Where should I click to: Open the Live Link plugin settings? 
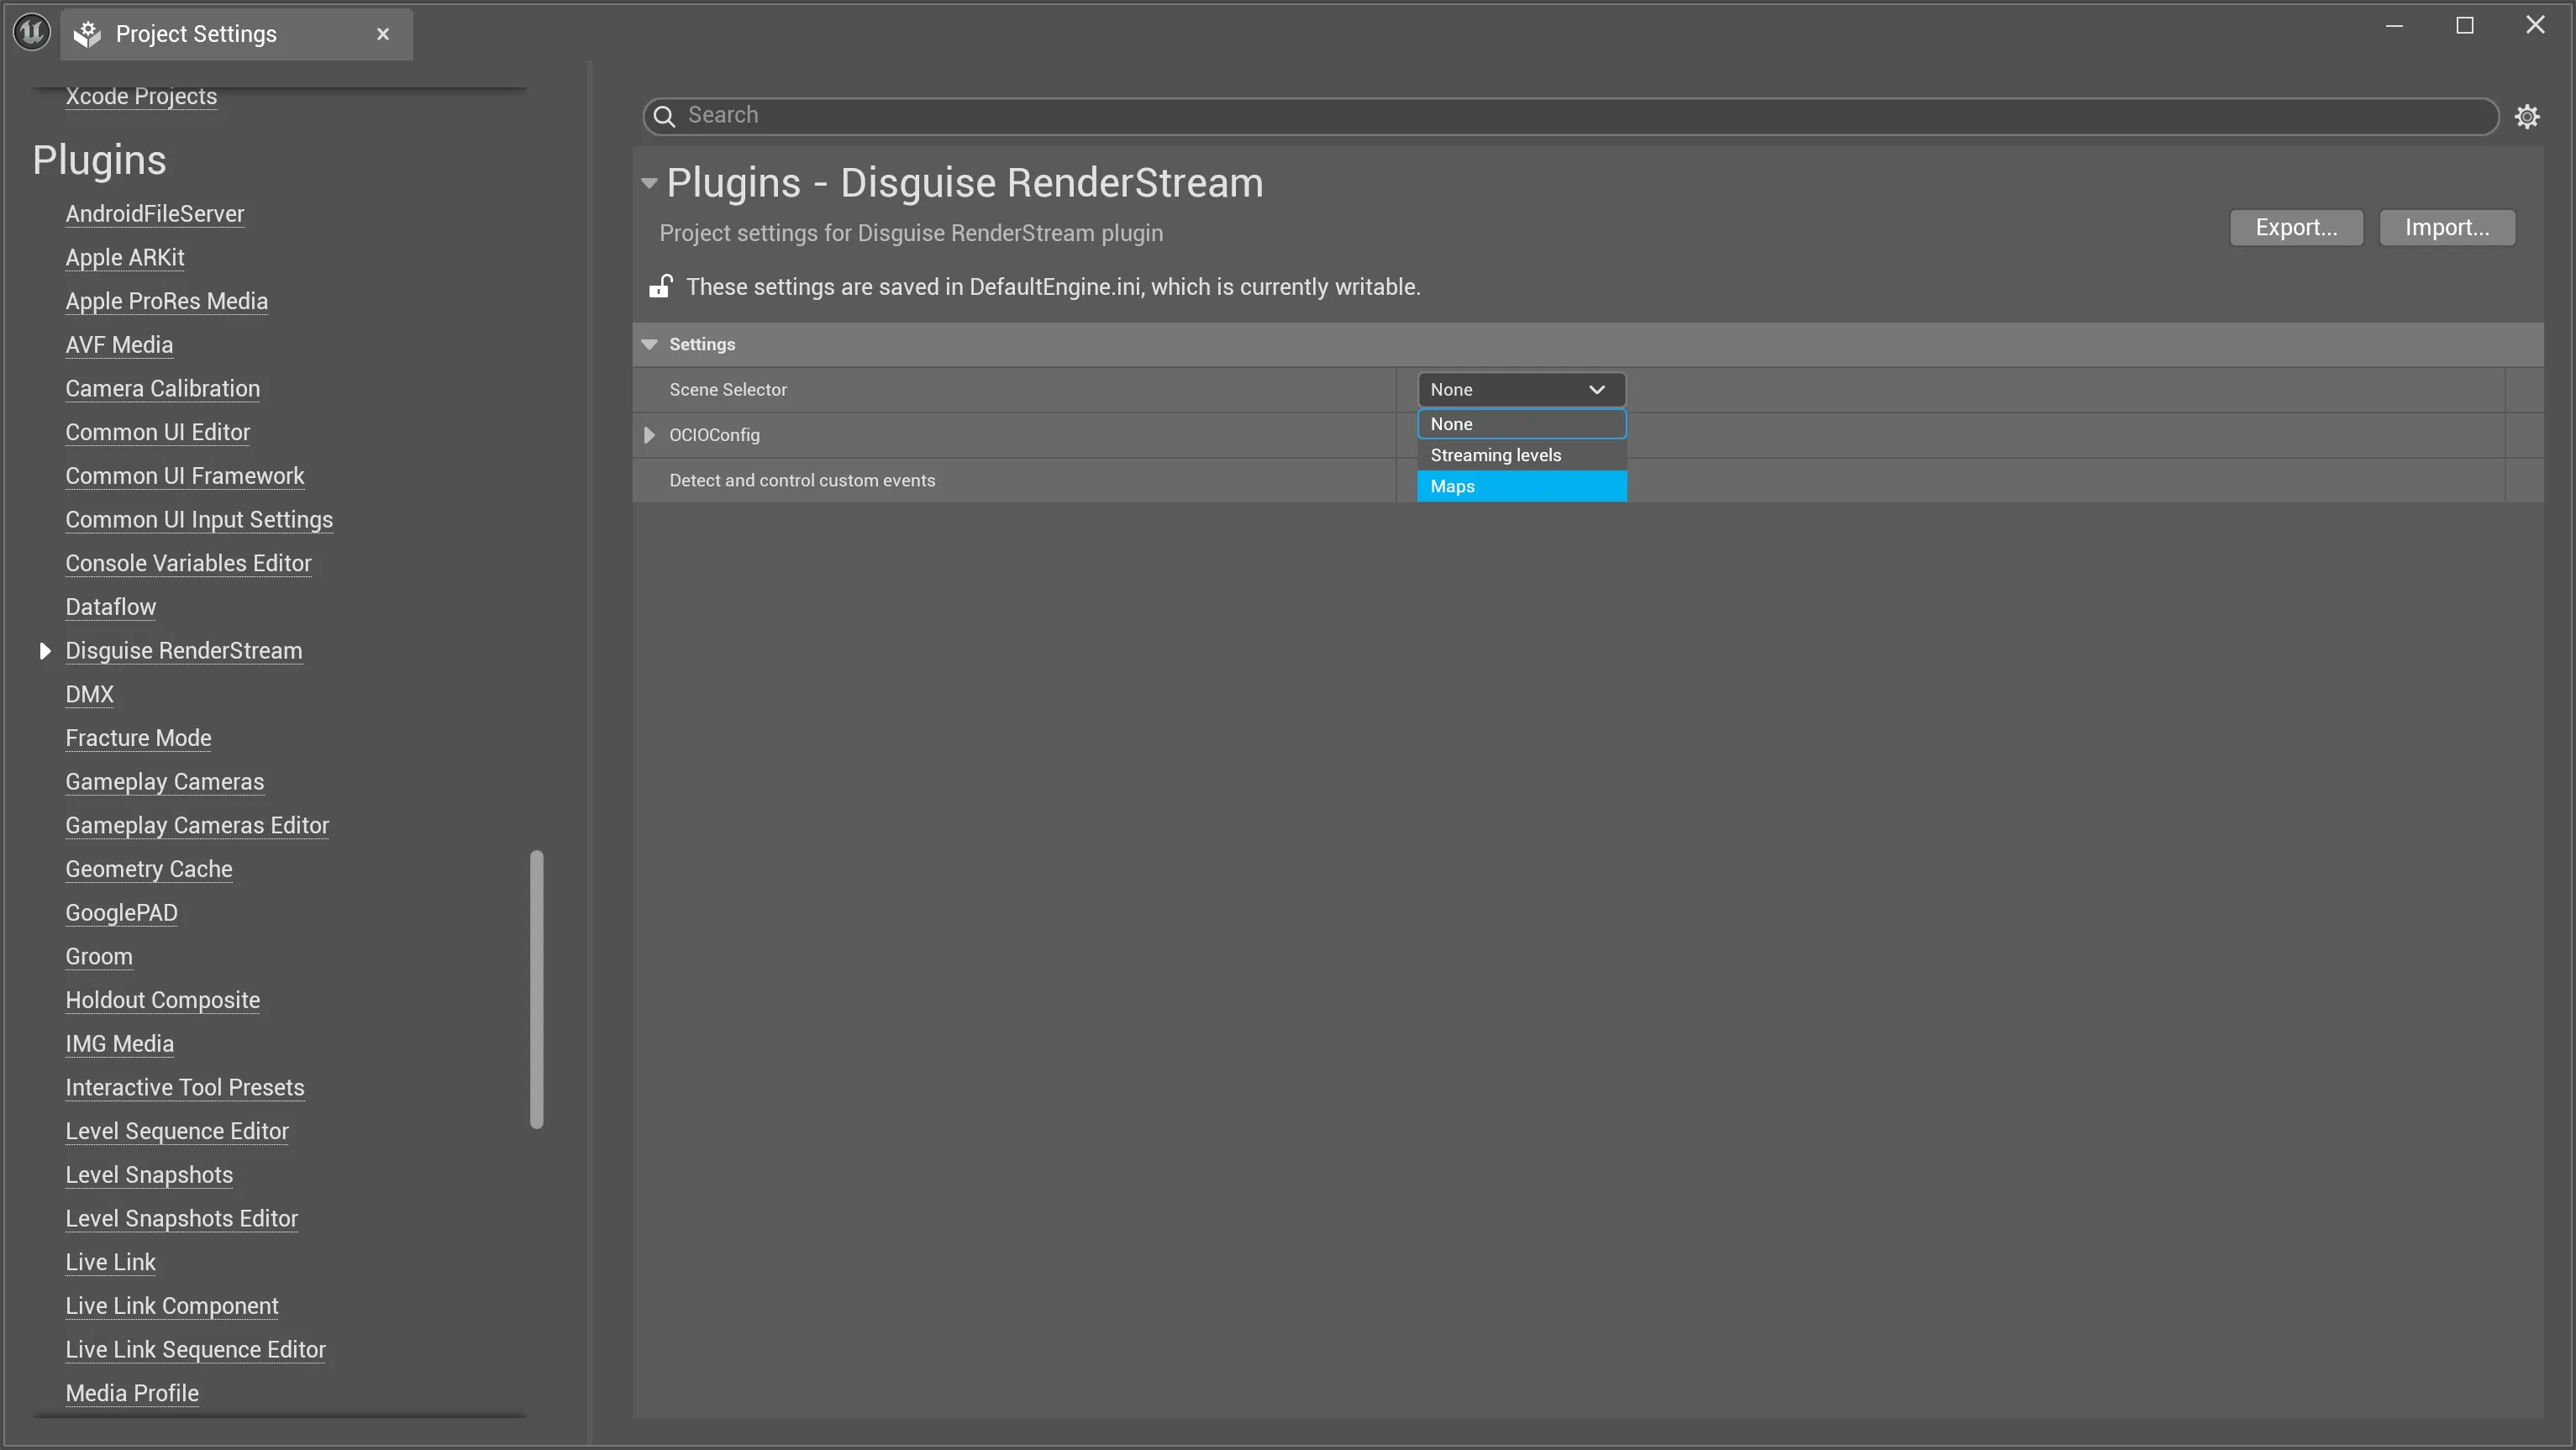[x=111, y=1262]
